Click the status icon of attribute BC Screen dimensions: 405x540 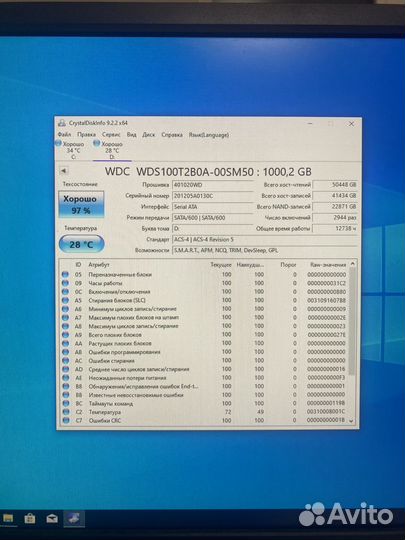coord(65,403)
